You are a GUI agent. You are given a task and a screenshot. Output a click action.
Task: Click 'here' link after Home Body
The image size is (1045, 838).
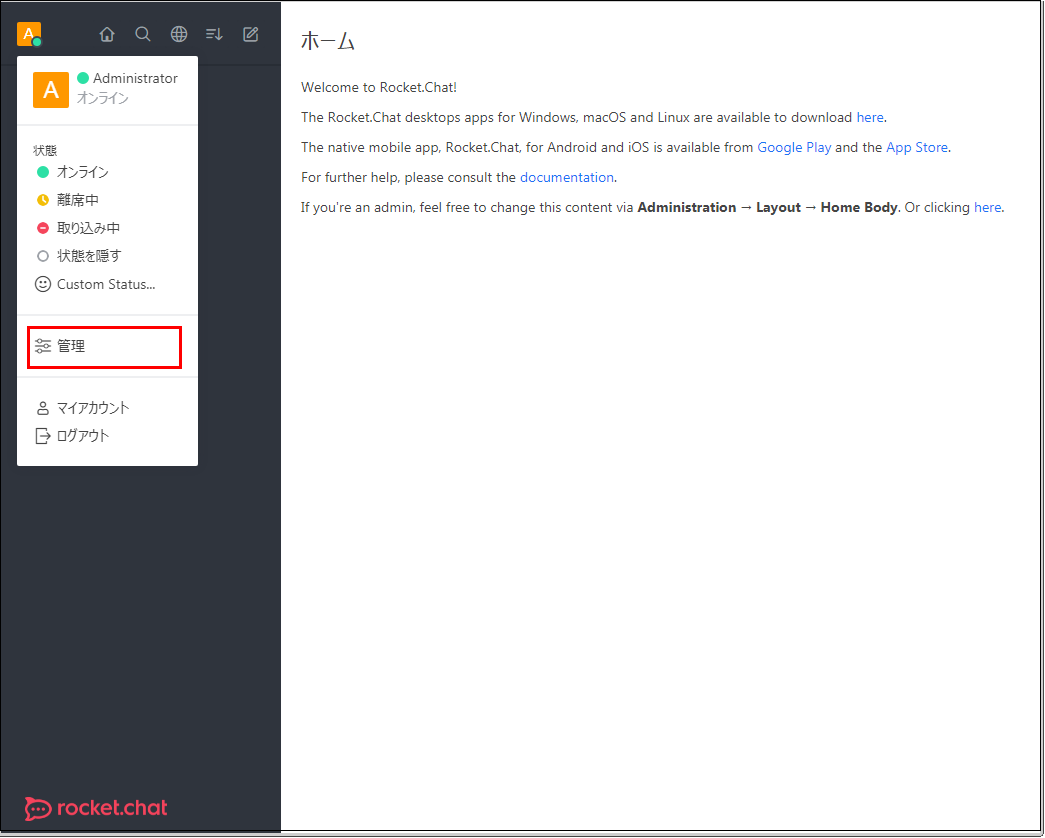point(987,207)
